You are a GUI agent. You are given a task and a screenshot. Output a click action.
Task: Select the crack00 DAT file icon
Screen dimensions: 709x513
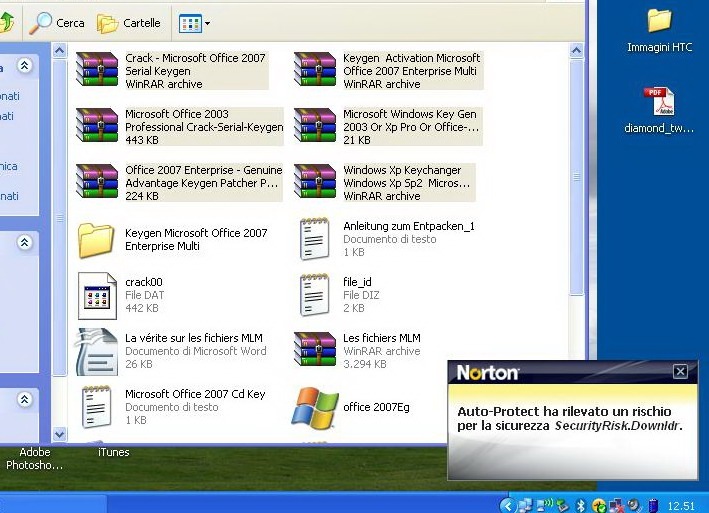[x=98, y=295]
